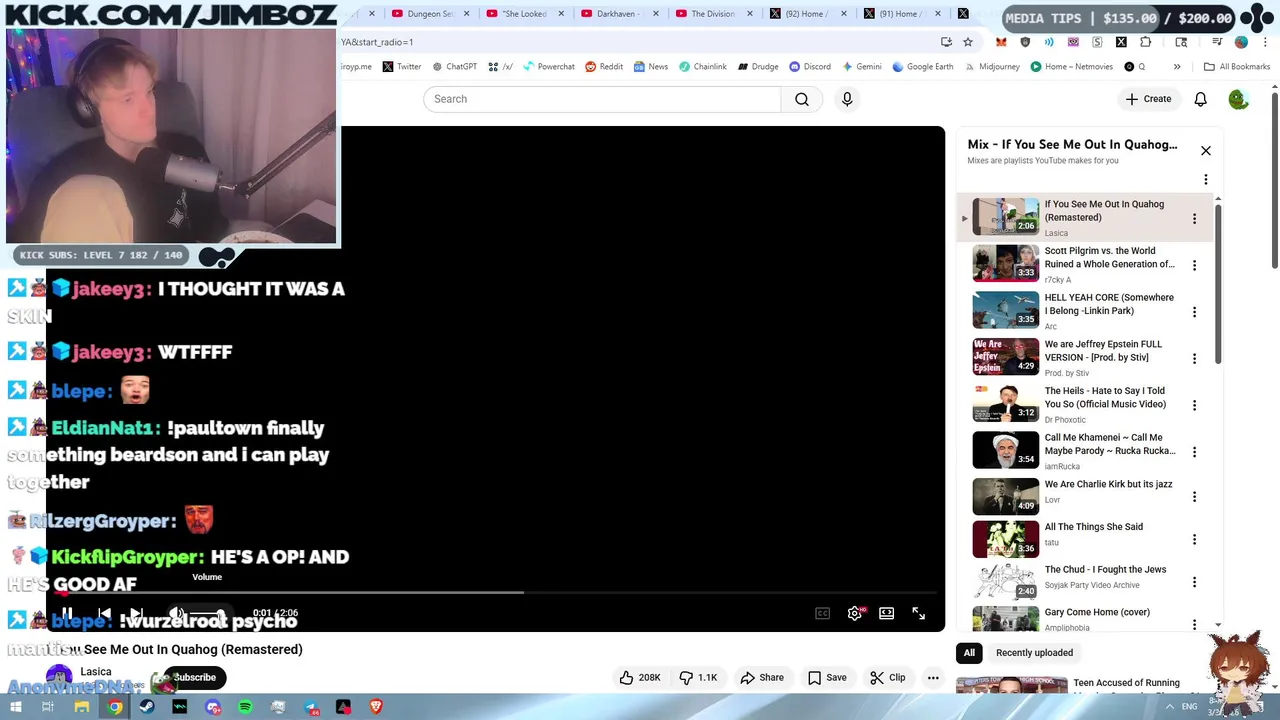Open more actions ellipsis below video
This screenshot has width=1280, height=720.
pos(933,677)
